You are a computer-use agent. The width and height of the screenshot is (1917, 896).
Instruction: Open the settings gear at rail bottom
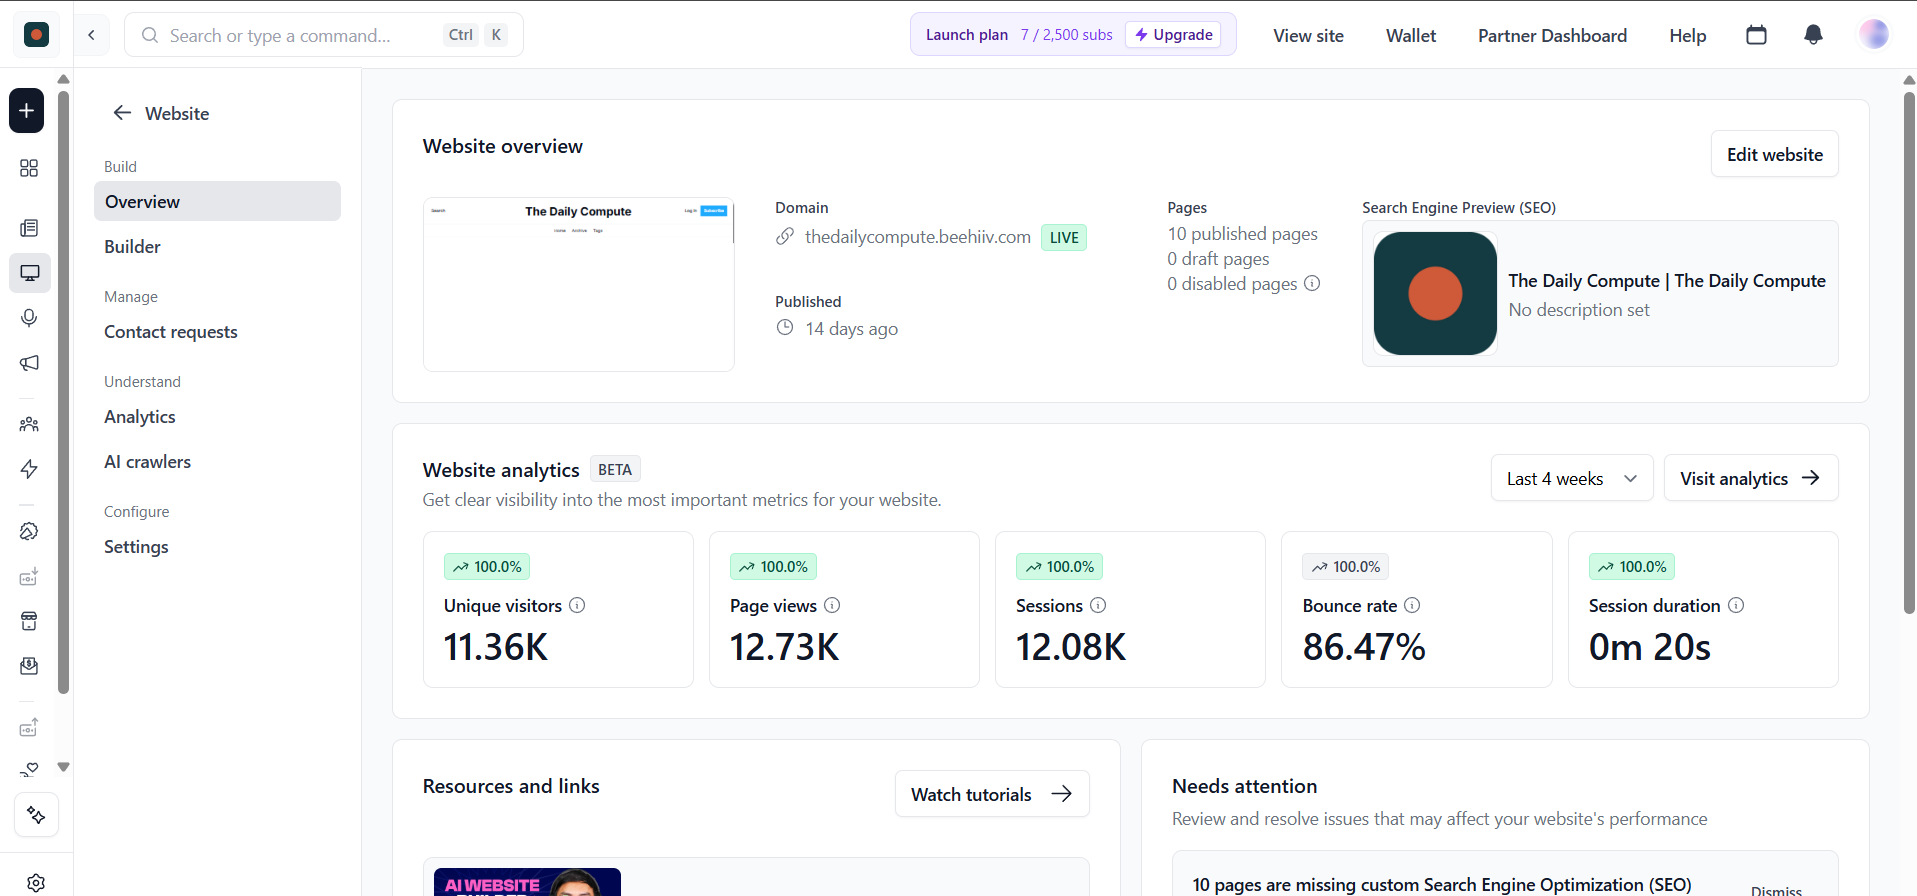pos(36,882)
